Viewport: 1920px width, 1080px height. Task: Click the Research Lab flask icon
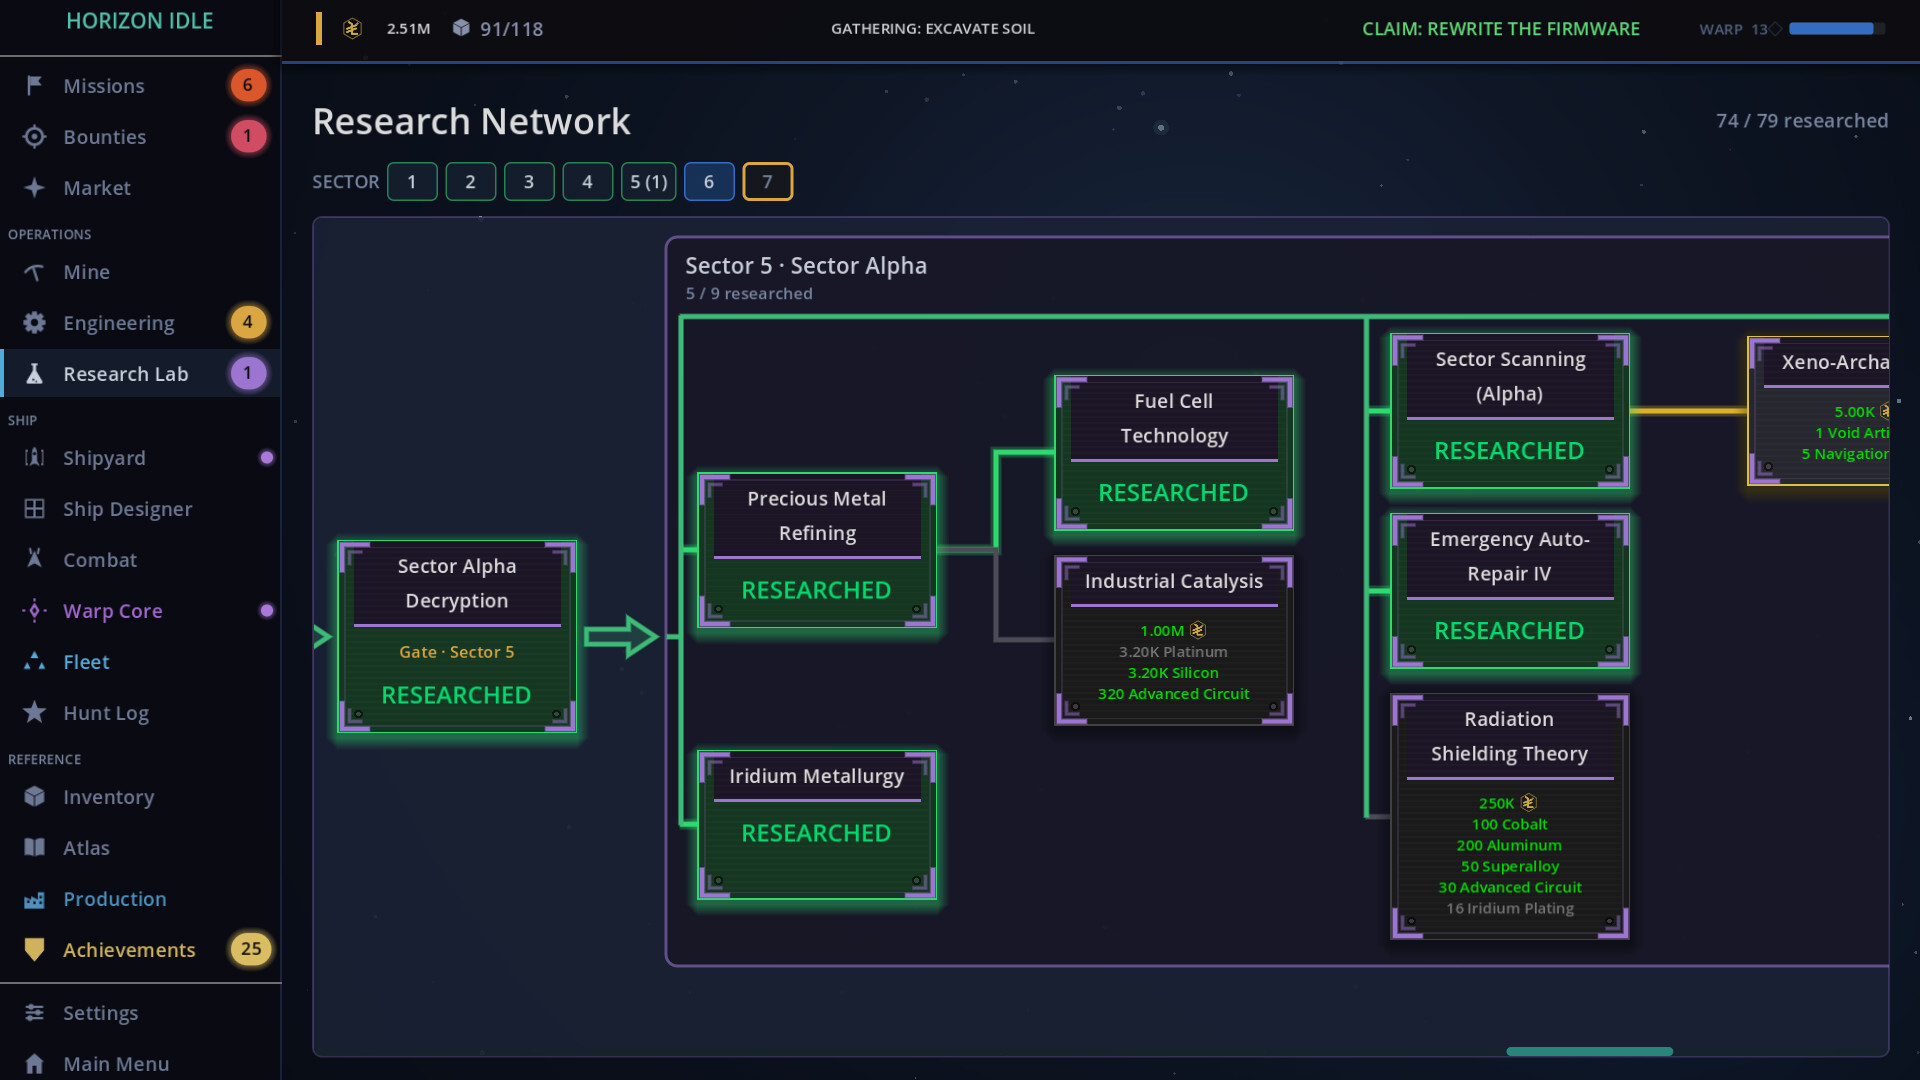[34, 373]
